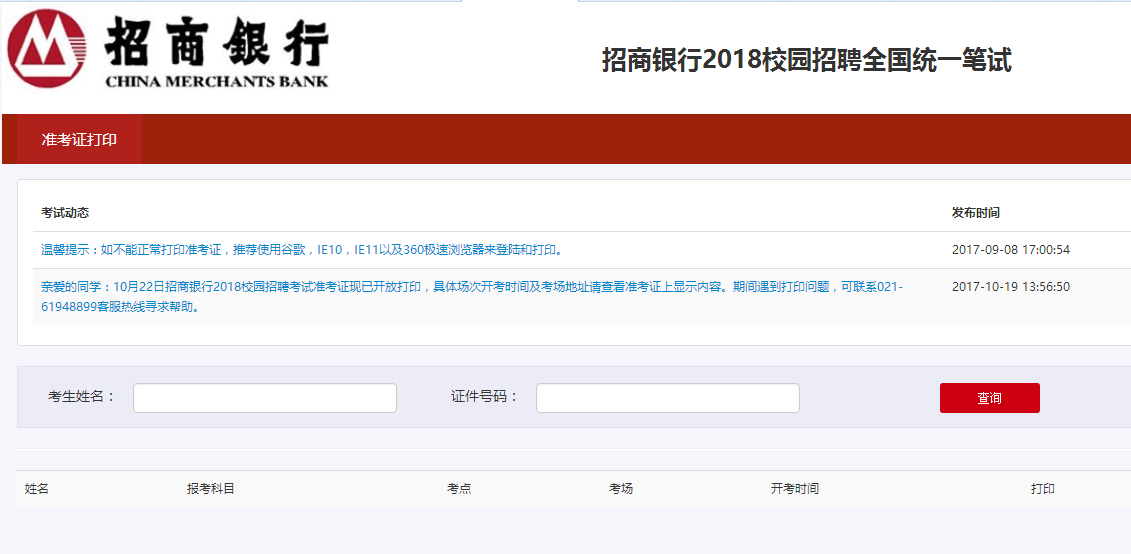Image resolution: width=1131 pixels, height=554 pixels.
Task: Click the 考点 table header
Action: pyautogui.click(x=459, y=488)
